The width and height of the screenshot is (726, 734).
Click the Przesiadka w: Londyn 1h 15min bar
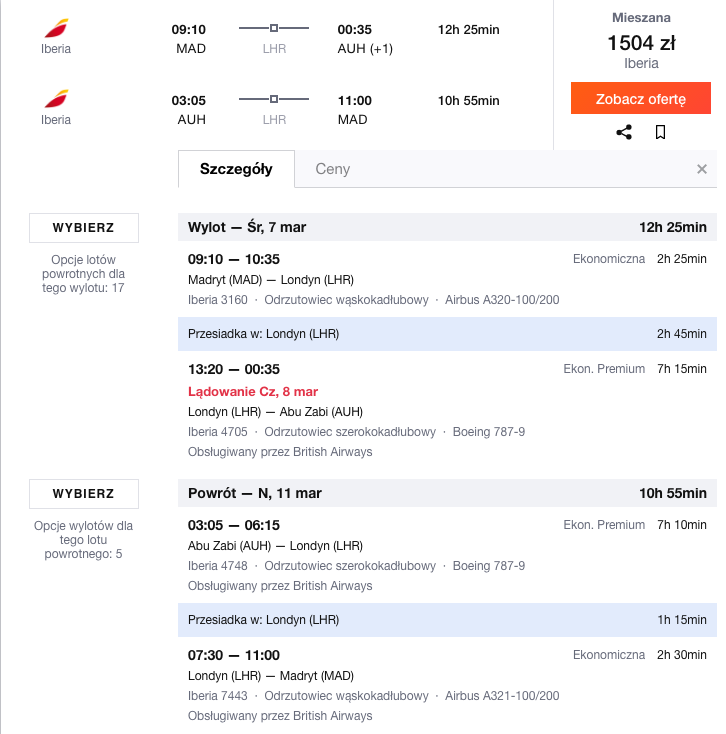(447, 620)
